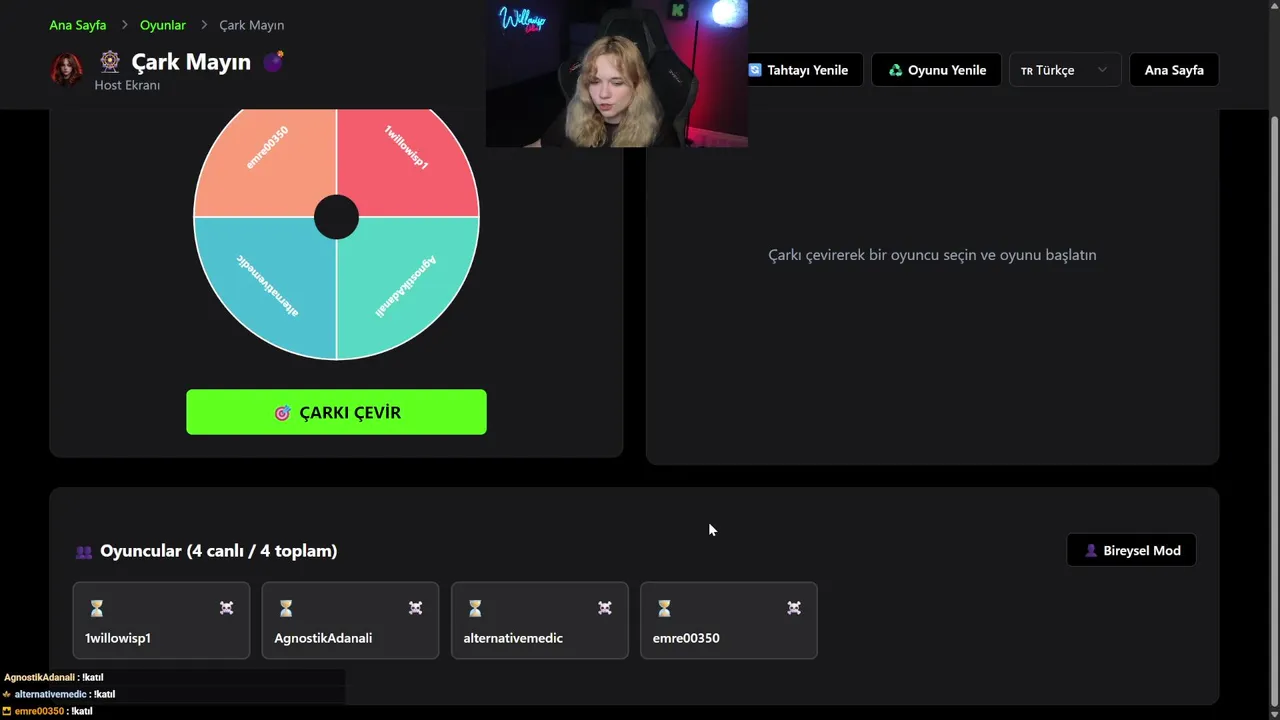1280x720 pixels.
Task: Click bomb icon after Çark Mayın title
Action: point(273,62)
